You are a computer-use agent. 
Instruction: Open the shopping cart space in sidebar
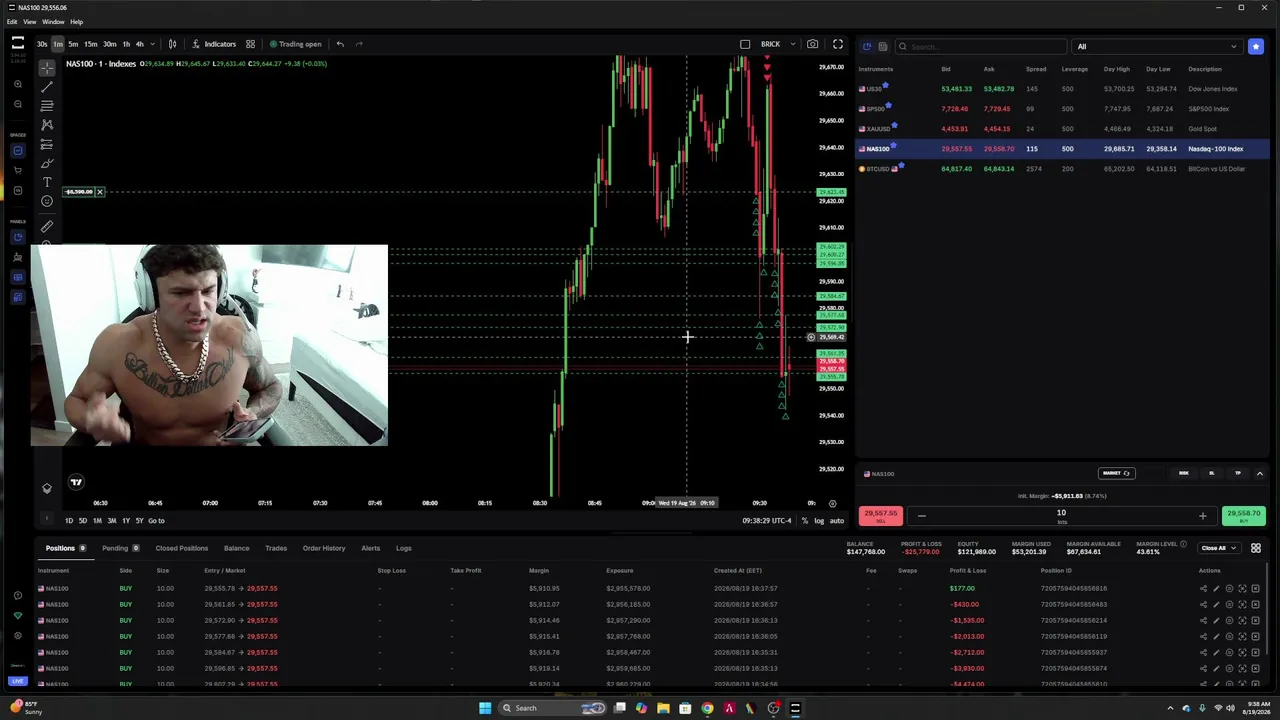click(18, 170)
